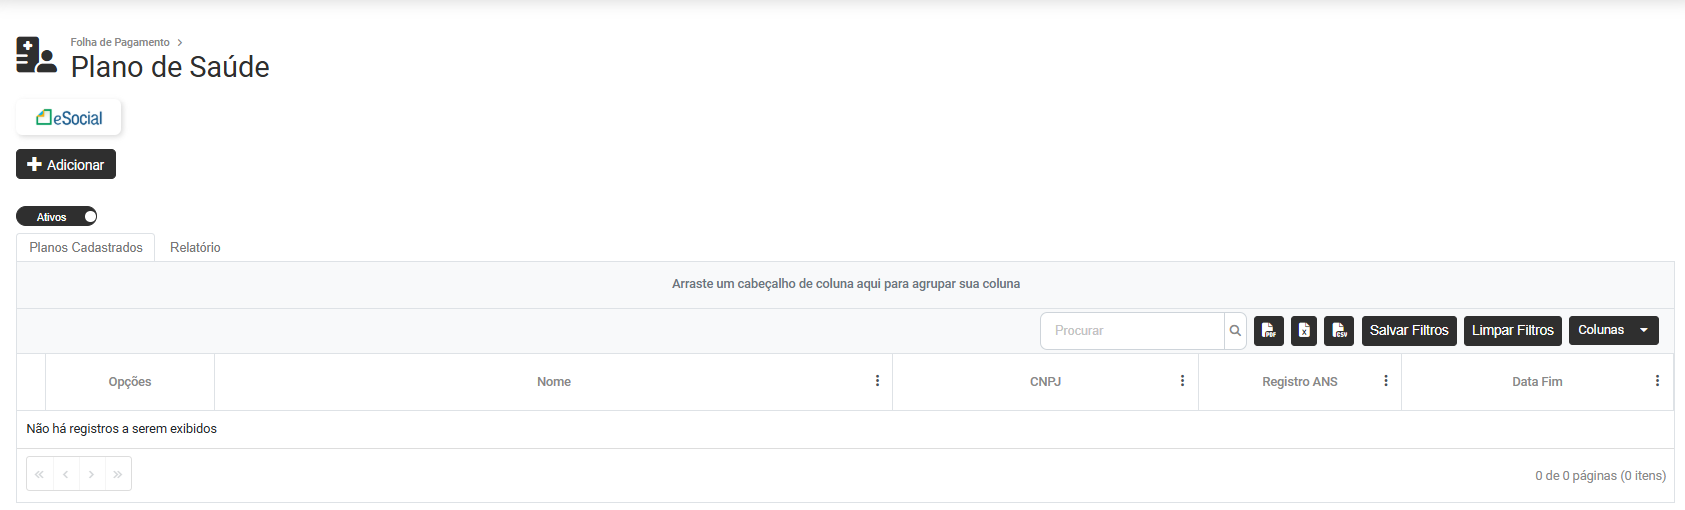Screen dimensions: 1685x510
Task: Go to the previous page arrow
Action: 65,474
